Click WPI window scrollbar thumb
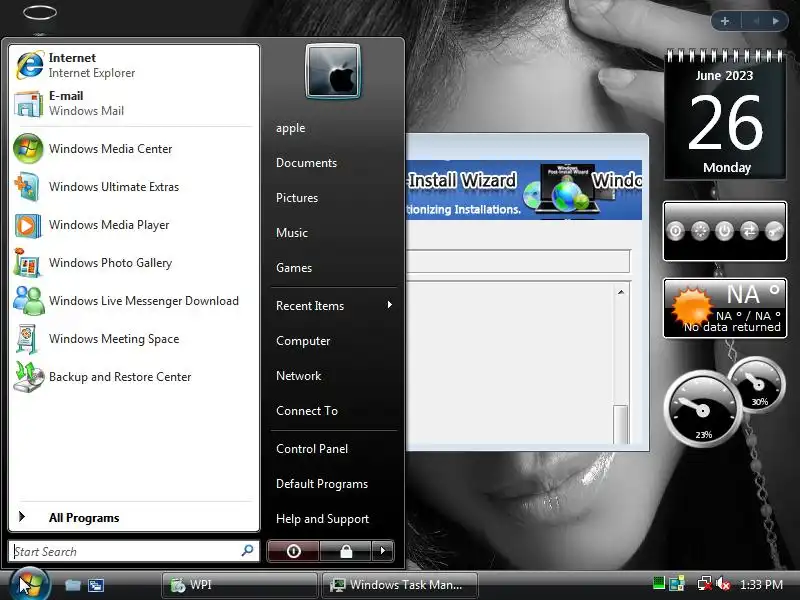Viewport: 800px width, 600px height. (x=621, y=423)
